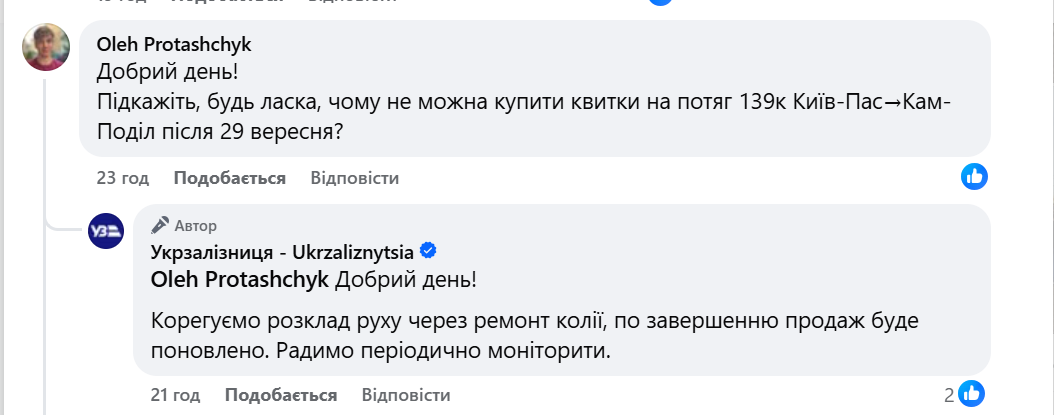Open Oleh Protashchyk's profile picture
The image size is (1054, 415).
[x=46, y=47]
